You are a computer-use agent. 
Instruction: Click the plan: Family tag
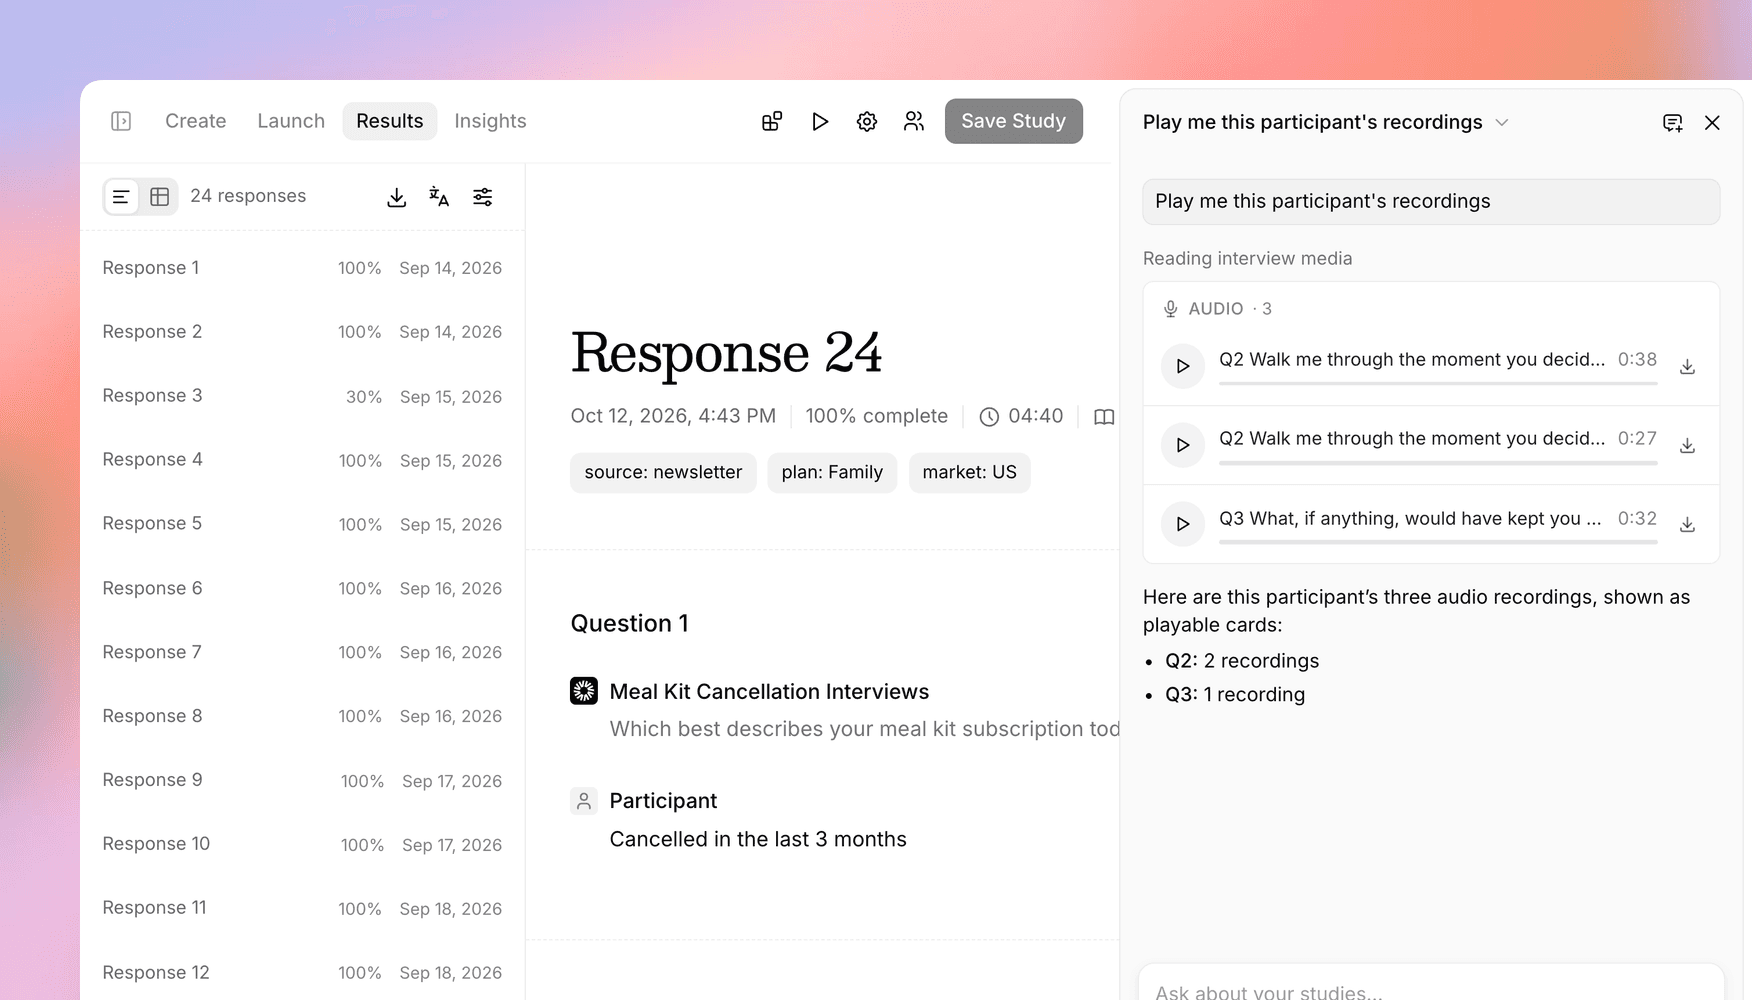tap(832, 472)
